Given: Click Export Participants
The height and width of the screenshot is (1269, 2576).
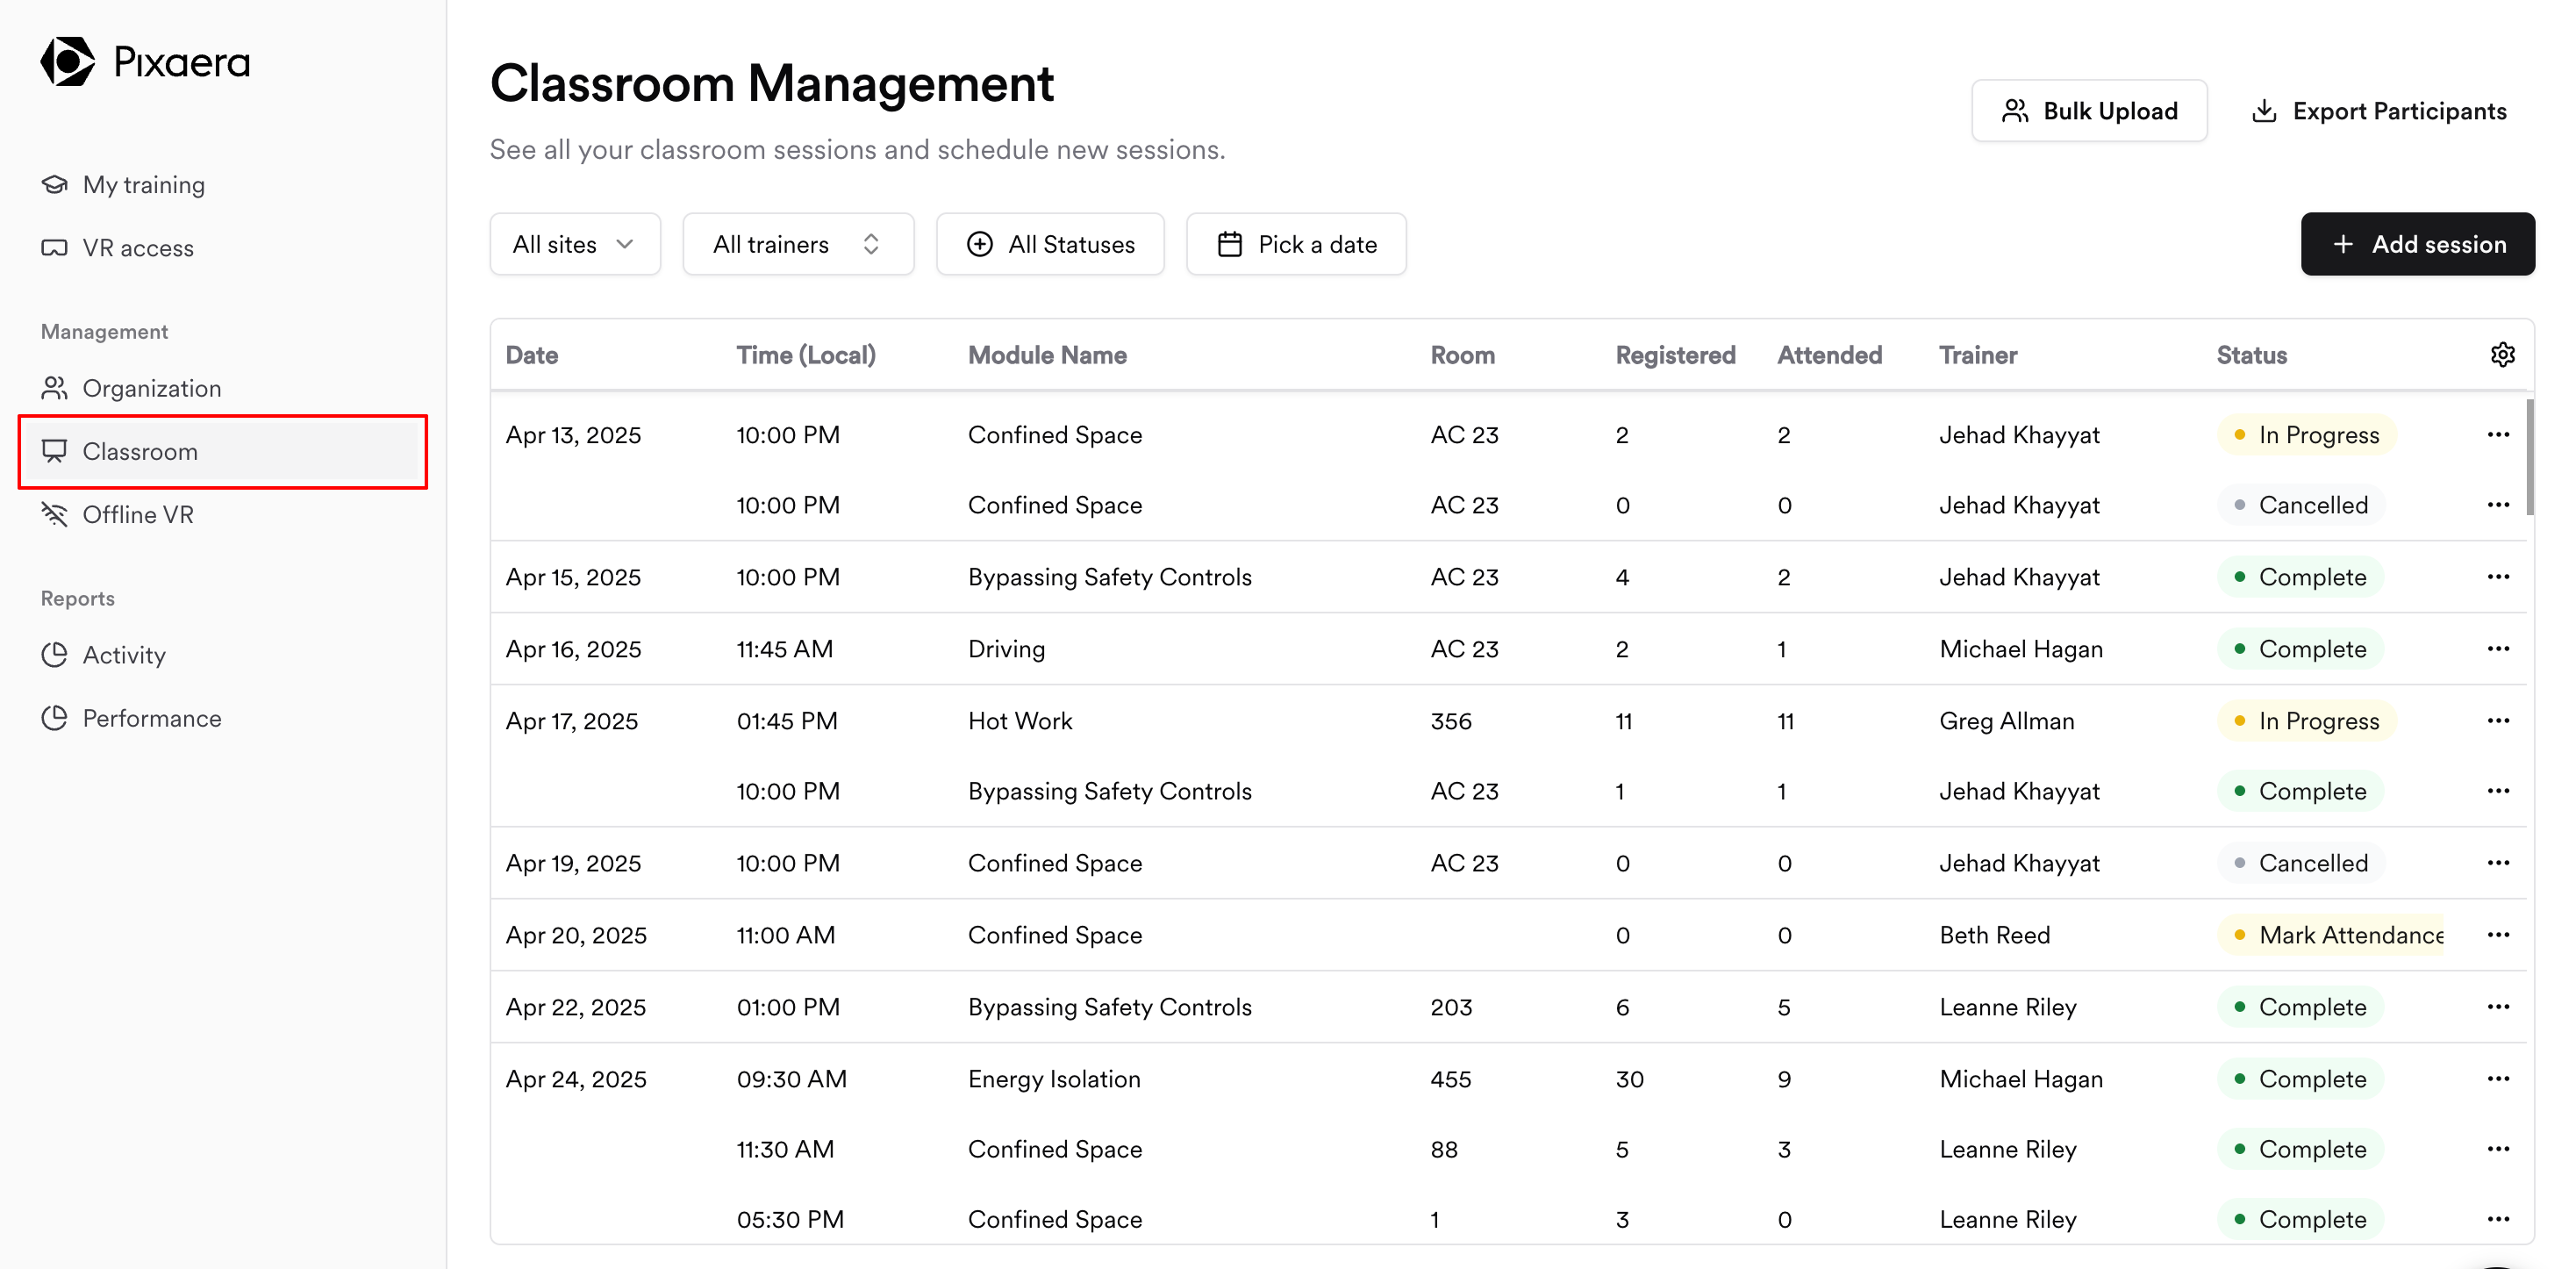Looking at the screenshot, I should [2379, 111].
